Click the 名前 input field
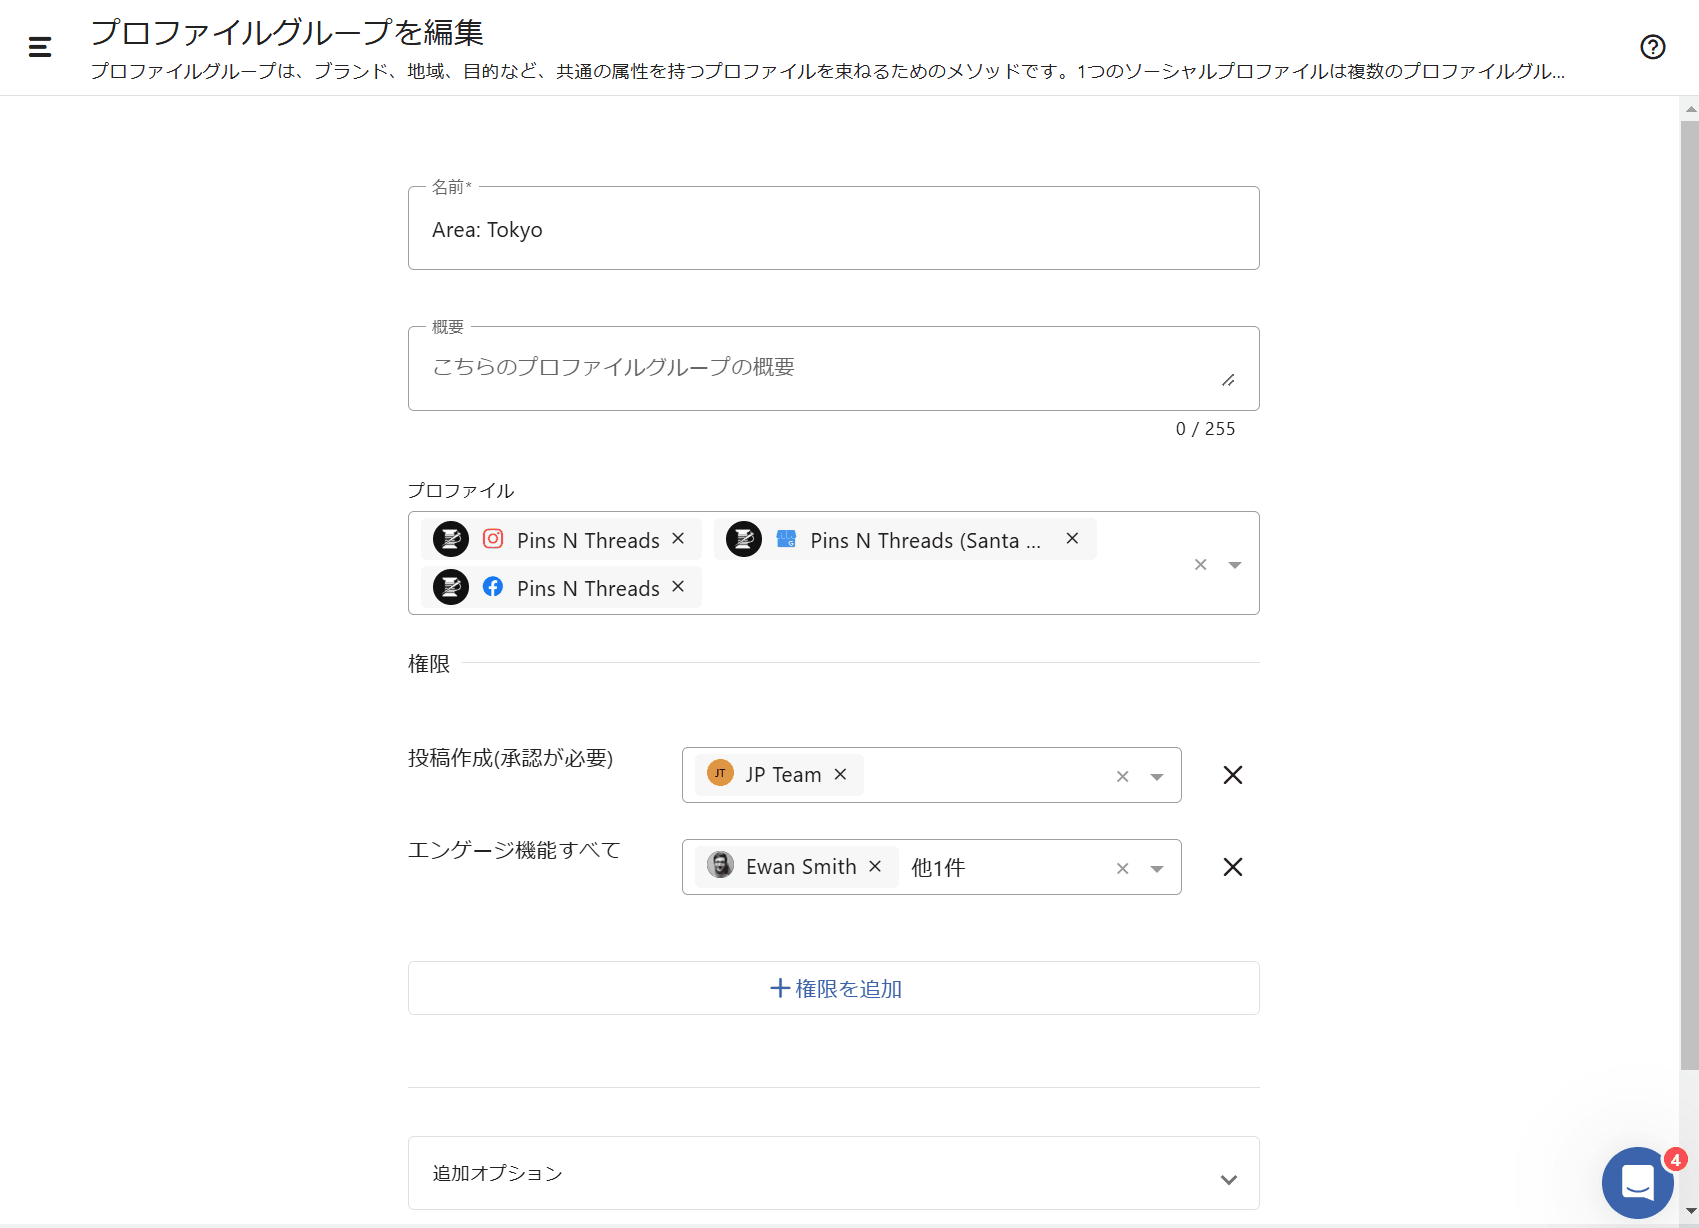This screenshot has width=1699, height=1228. pyautogui.click(x=833, y=230)
